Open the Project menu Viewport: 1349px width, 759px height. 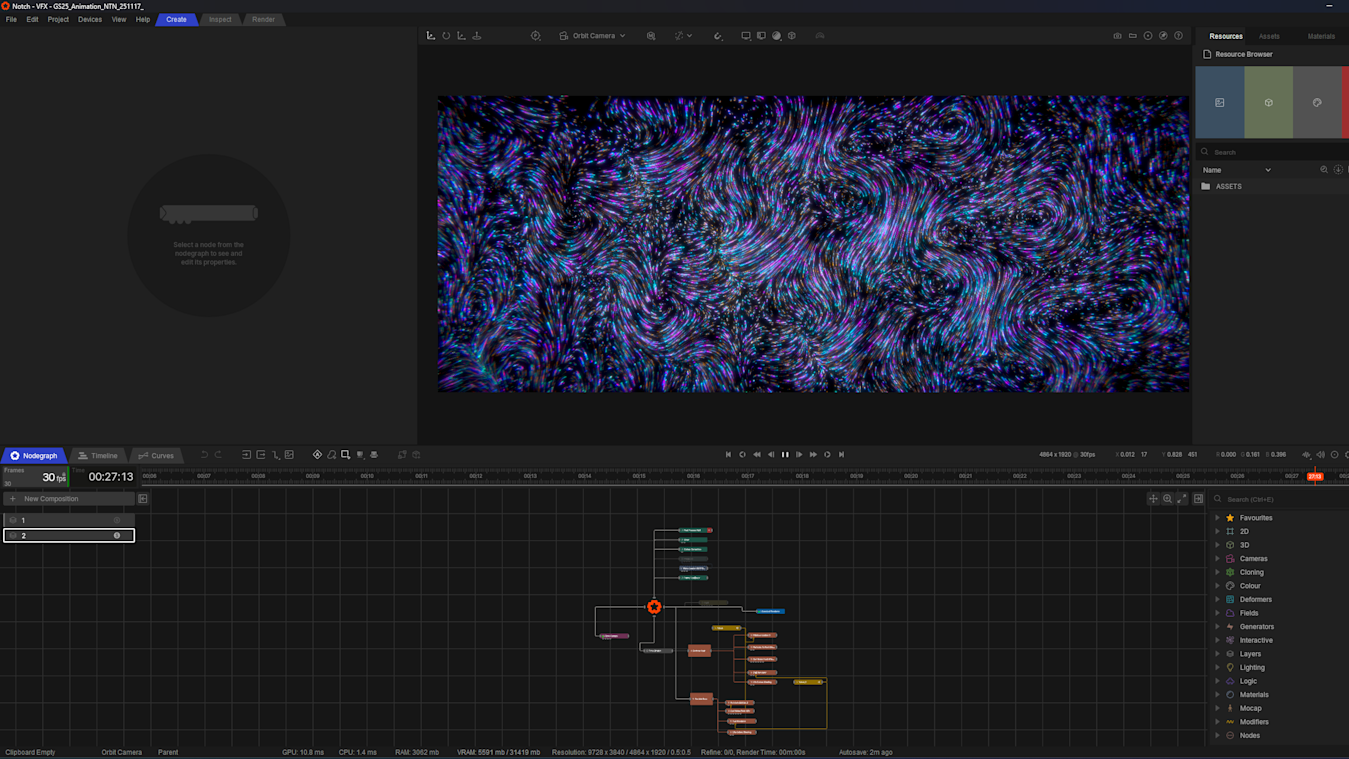[x=58, y=19]
